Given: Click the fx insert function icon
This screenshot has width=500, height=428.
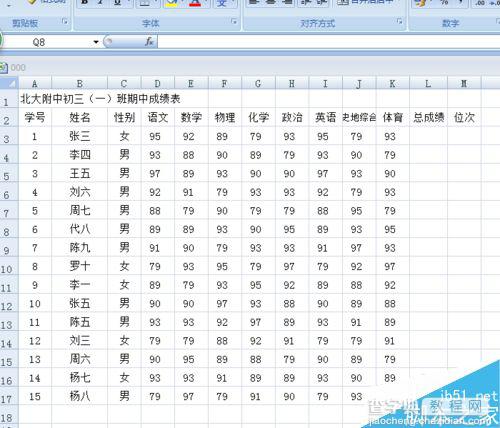Looking at the screenshot, I should point(149,42).
